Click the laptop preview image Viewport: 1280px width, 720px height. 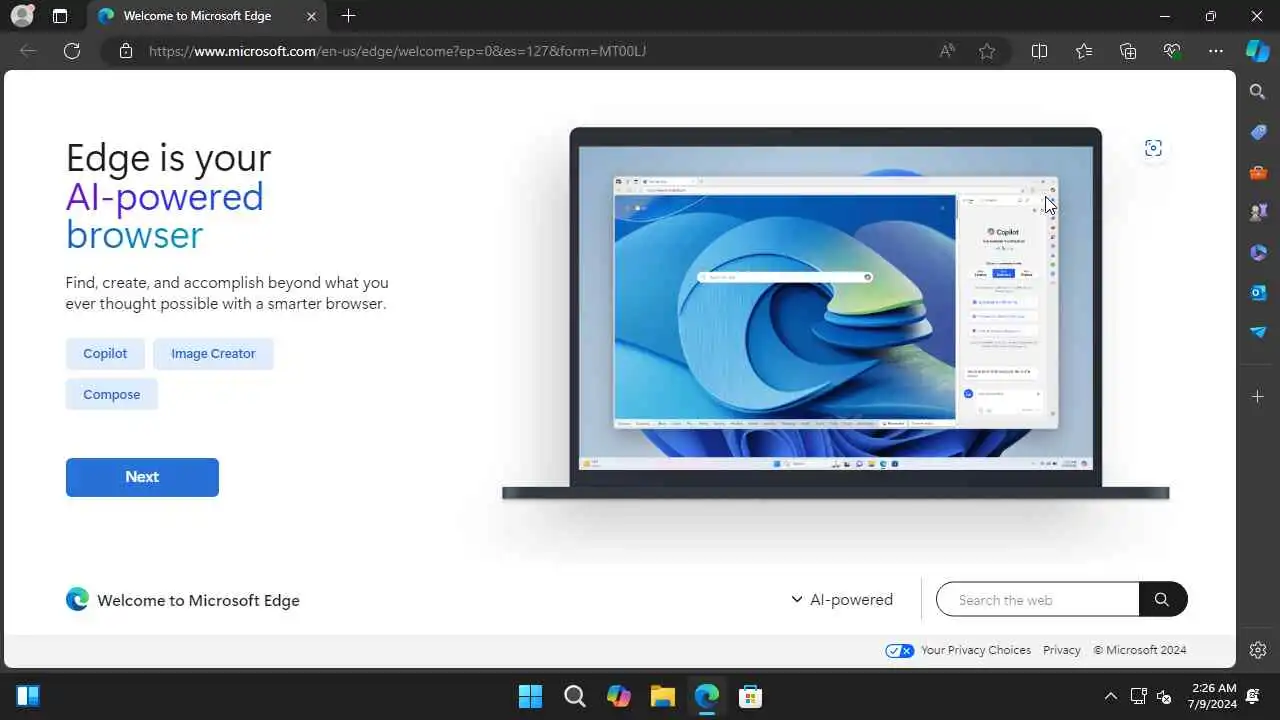point(835,313)
